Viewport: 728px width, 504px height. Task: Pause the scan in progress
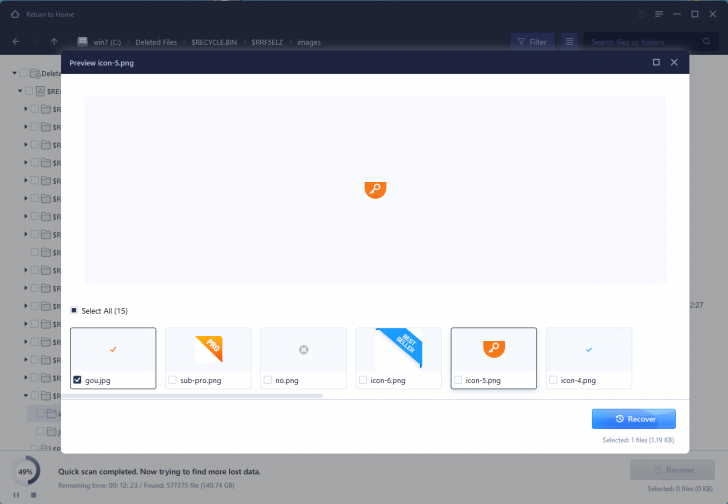(x=16, y=495)
